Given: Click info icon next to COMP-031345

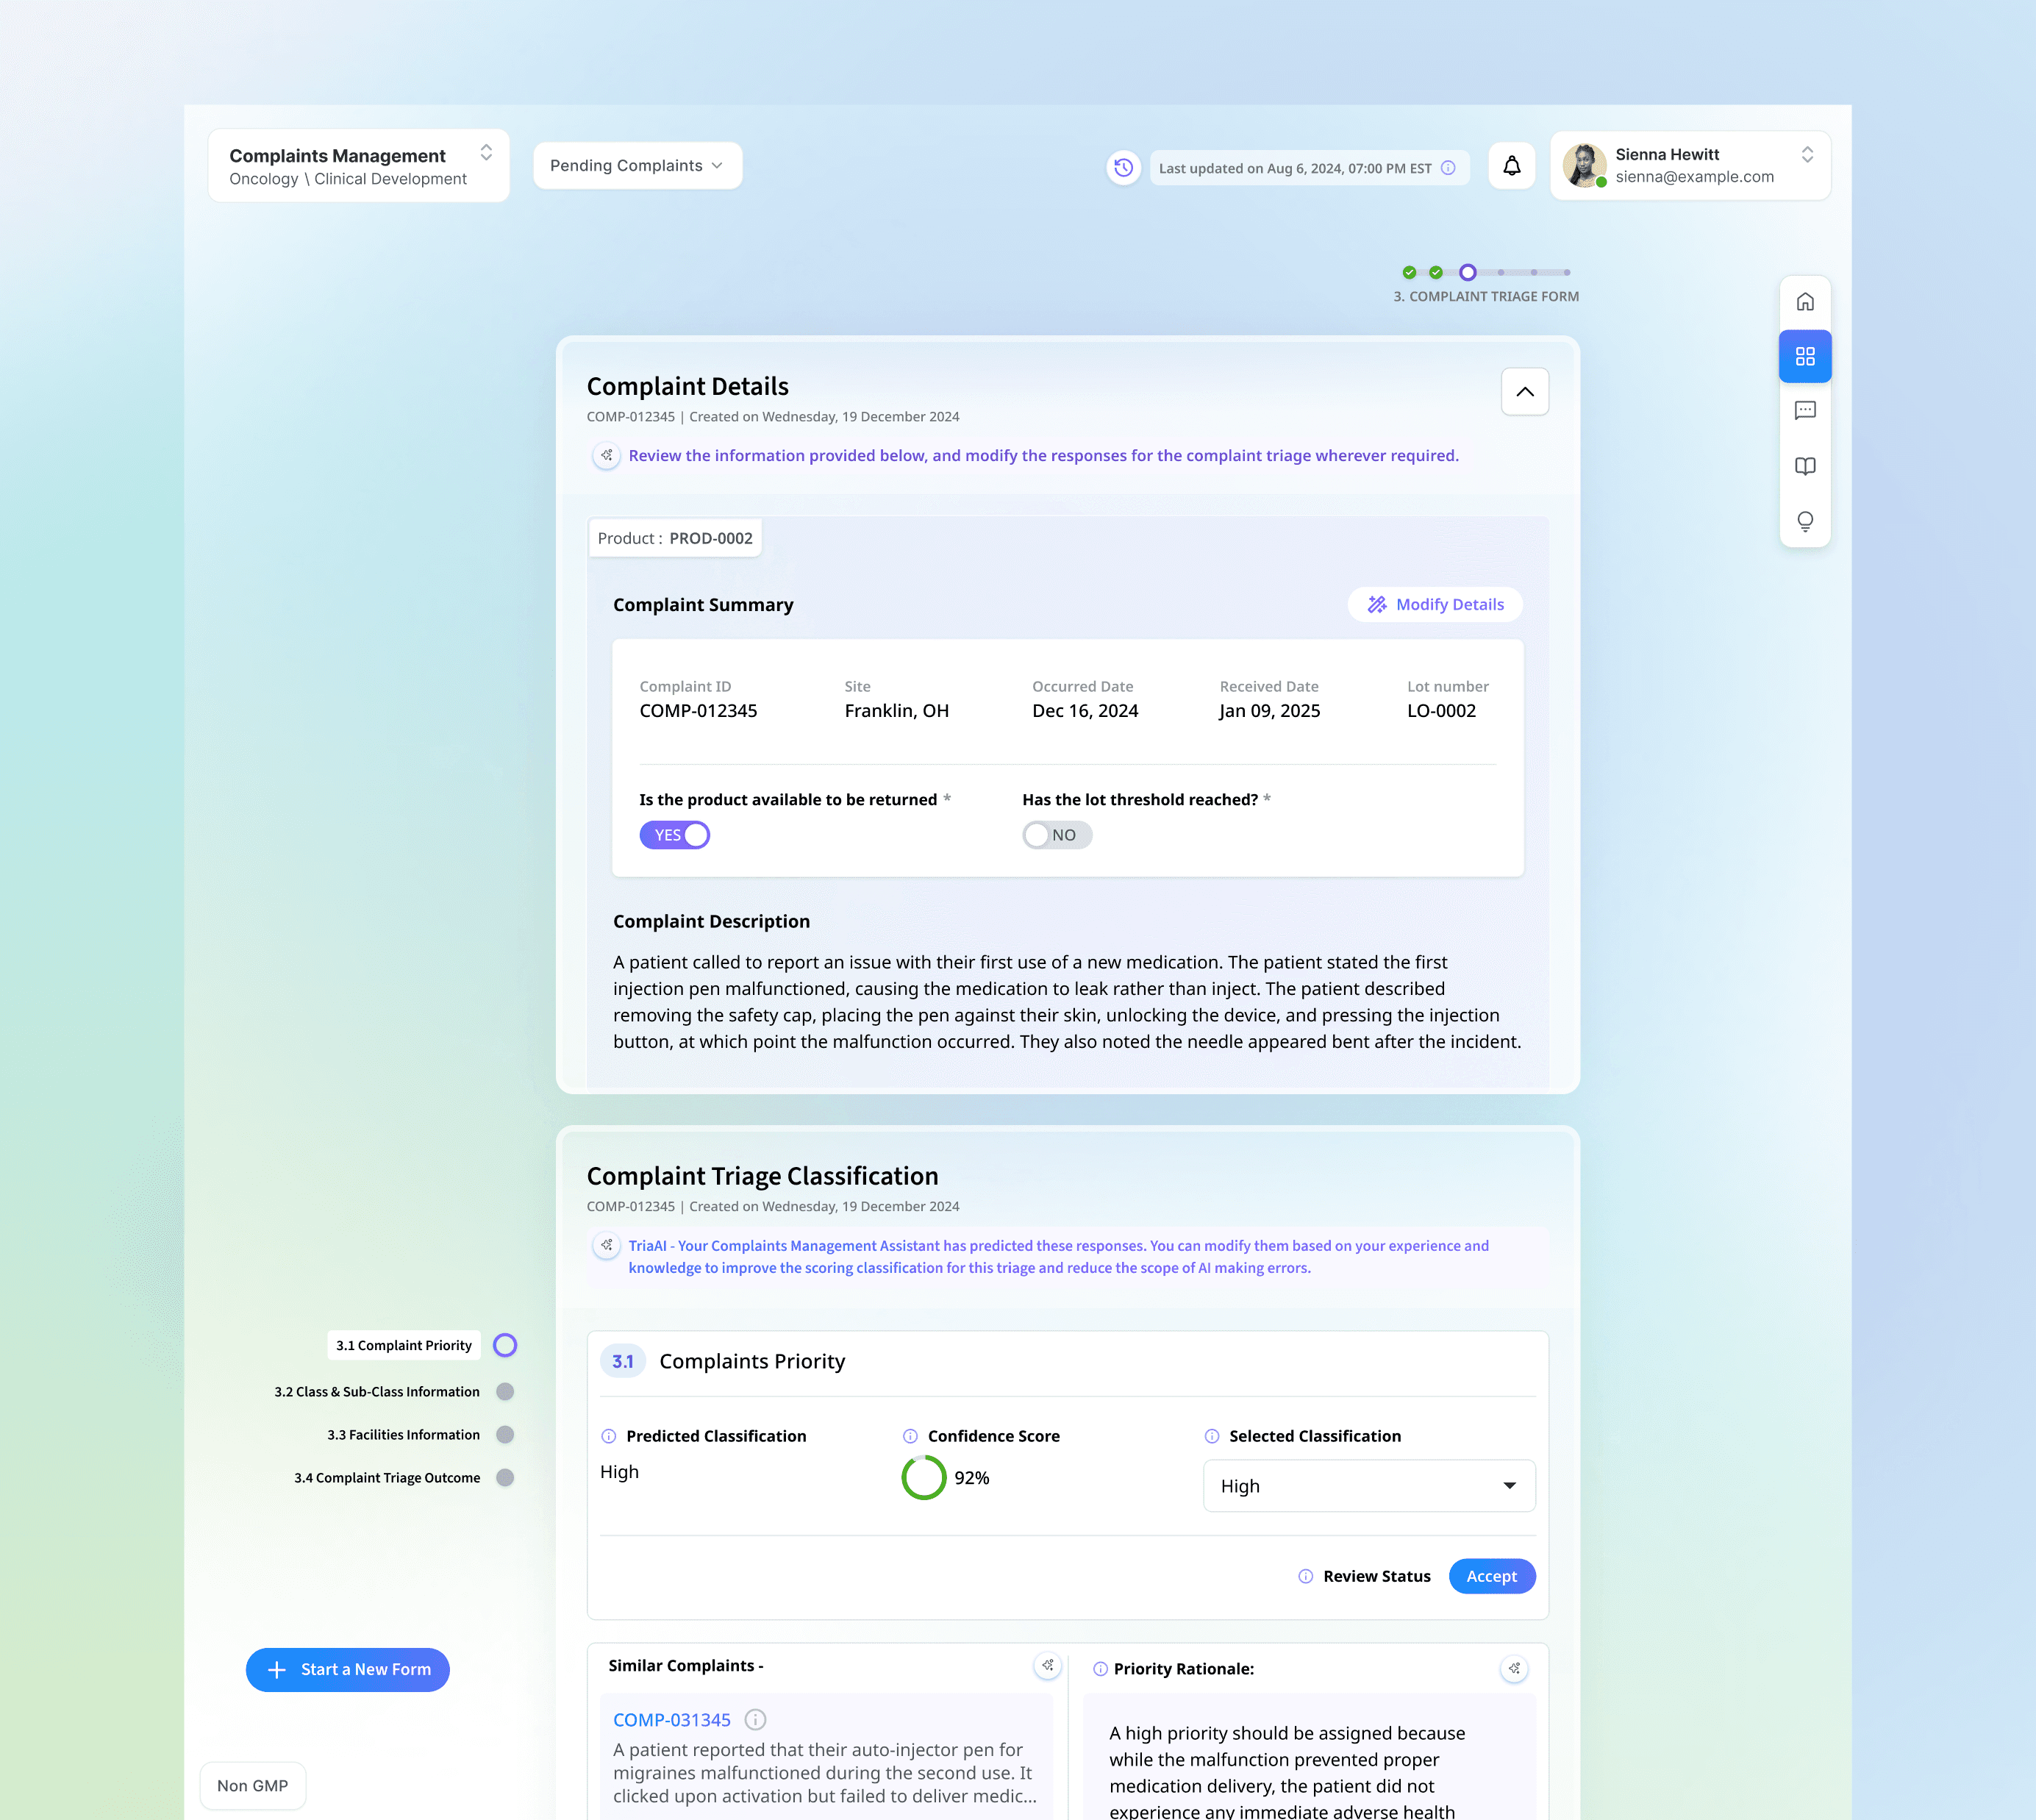Looking at the screenshot, I should (756, 1720).
